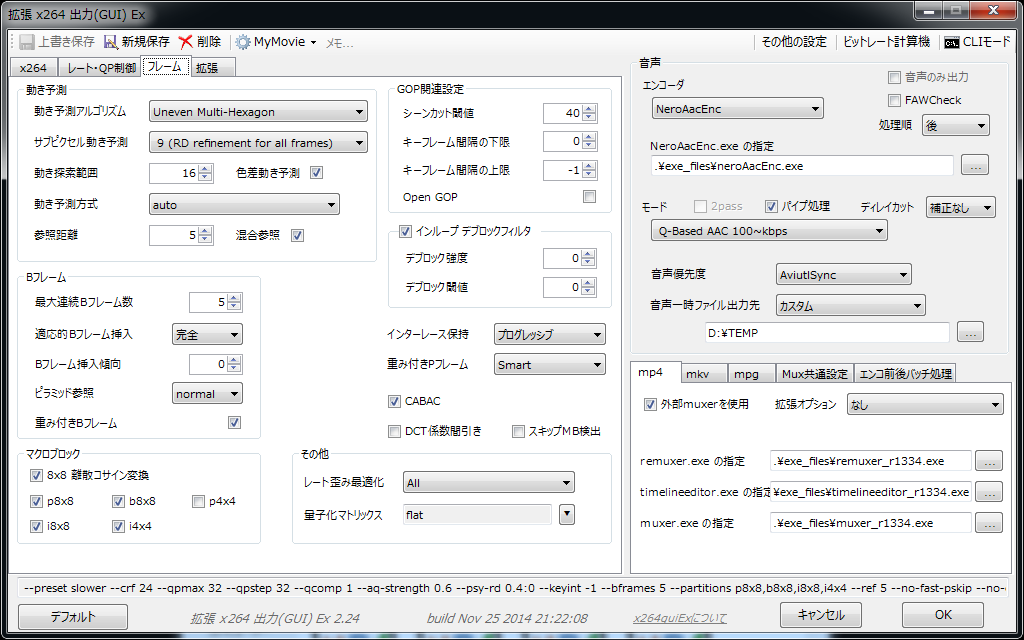Open レート歪み最適化 All dropdown
The image size is (1024, 640).
(x=488, y=483)
